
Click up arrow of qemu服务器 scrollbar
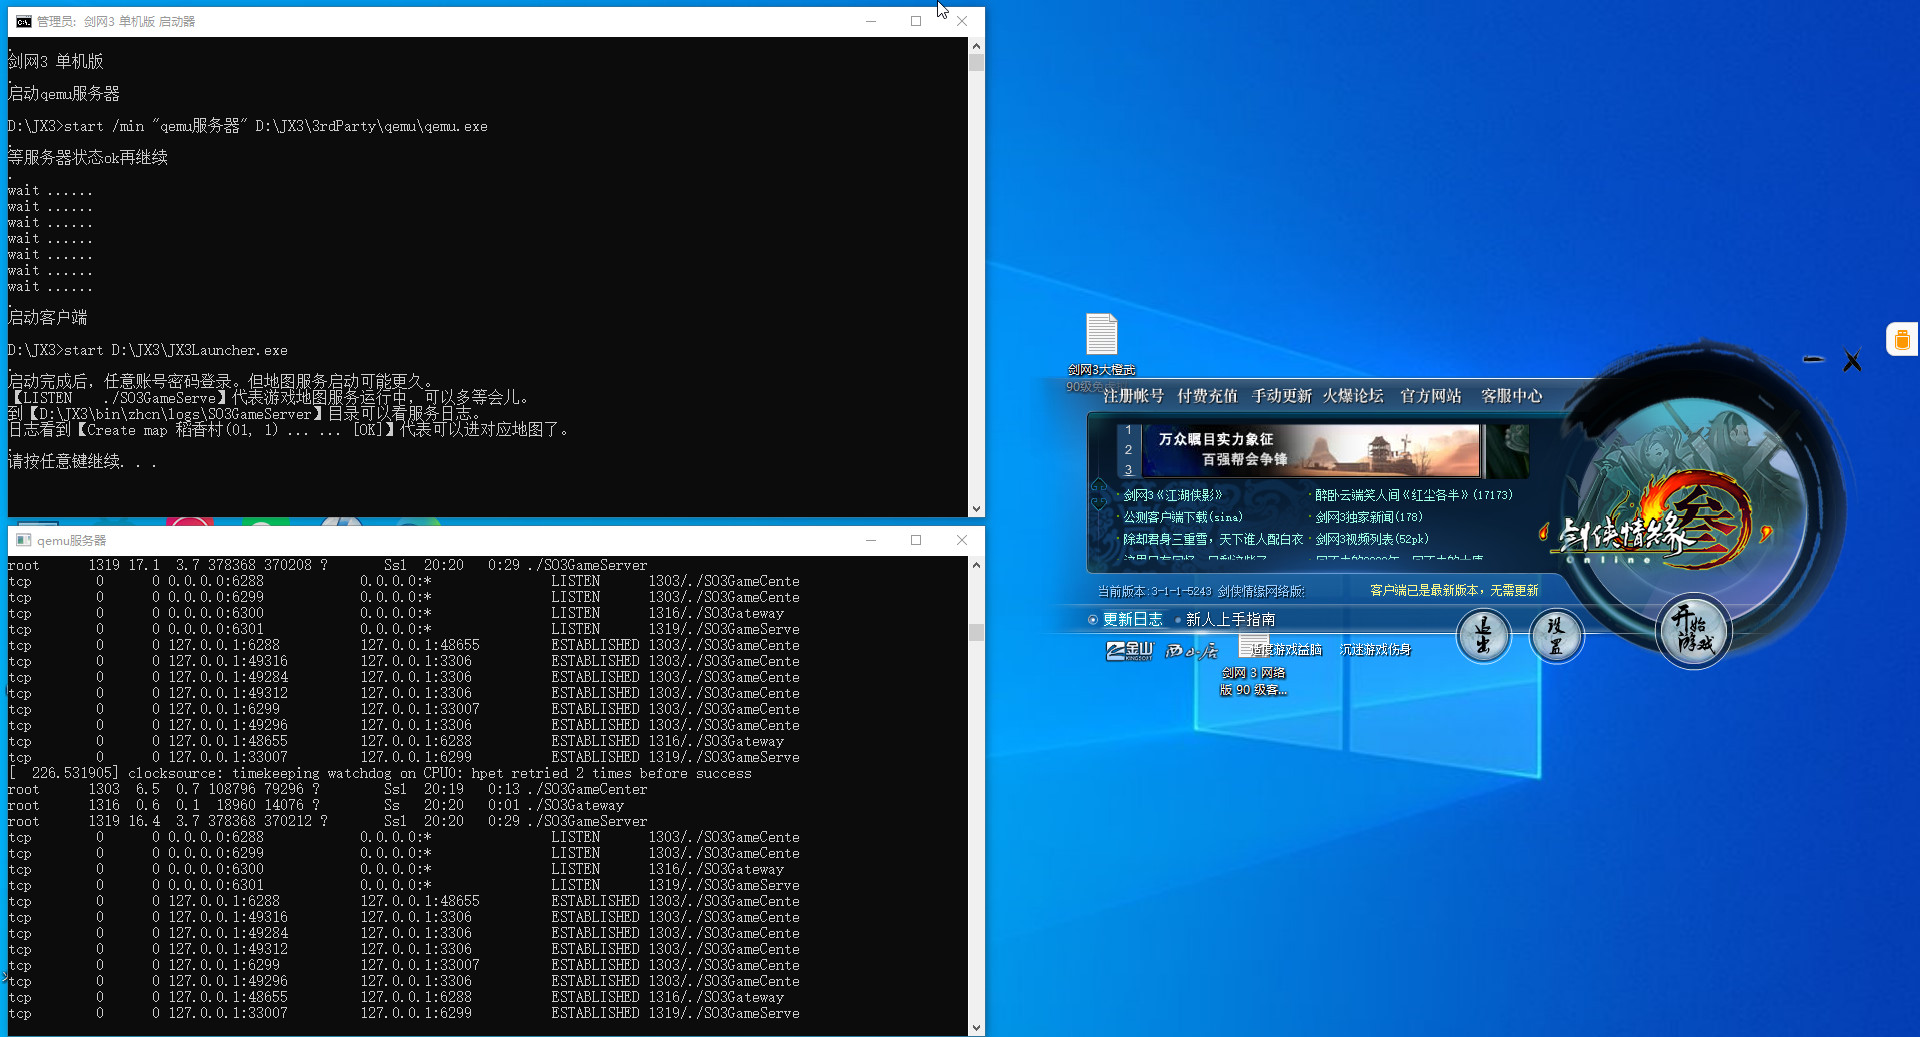(976, 565)
